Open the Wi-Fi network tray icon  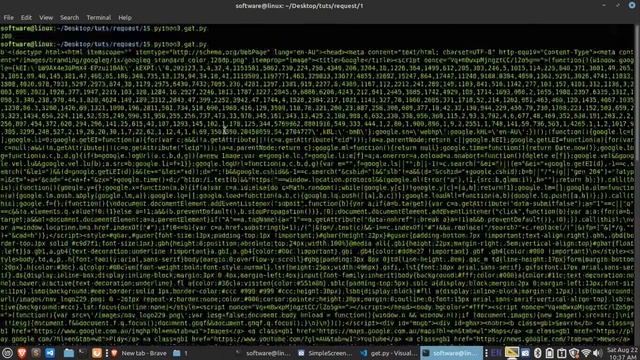586,353
